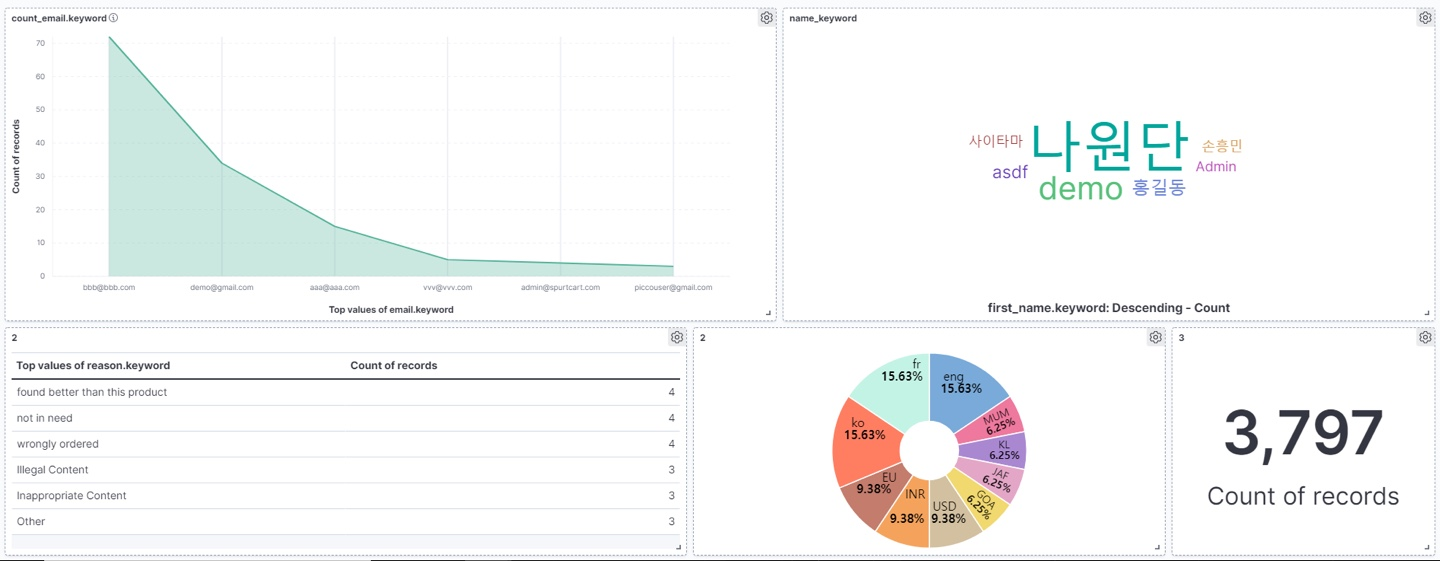
Task: Click the bbb@bbb.com axis label
Action: coord(109,287)
